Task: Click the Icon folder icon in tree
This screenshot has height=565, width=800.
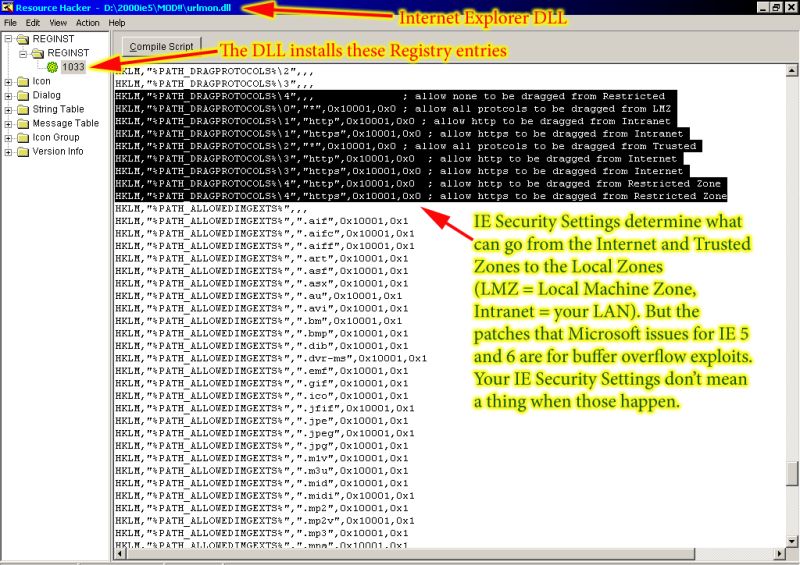Action: (23, 82)
